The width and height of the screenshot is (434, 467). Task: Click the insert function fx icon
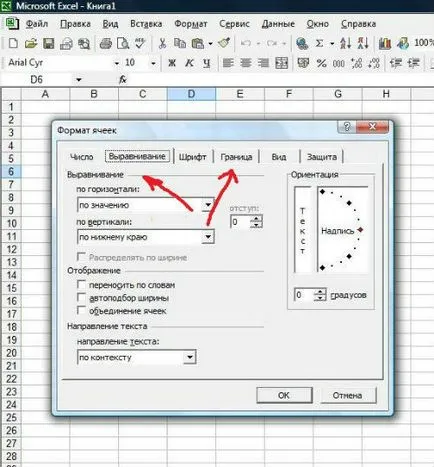click(123, 79)
